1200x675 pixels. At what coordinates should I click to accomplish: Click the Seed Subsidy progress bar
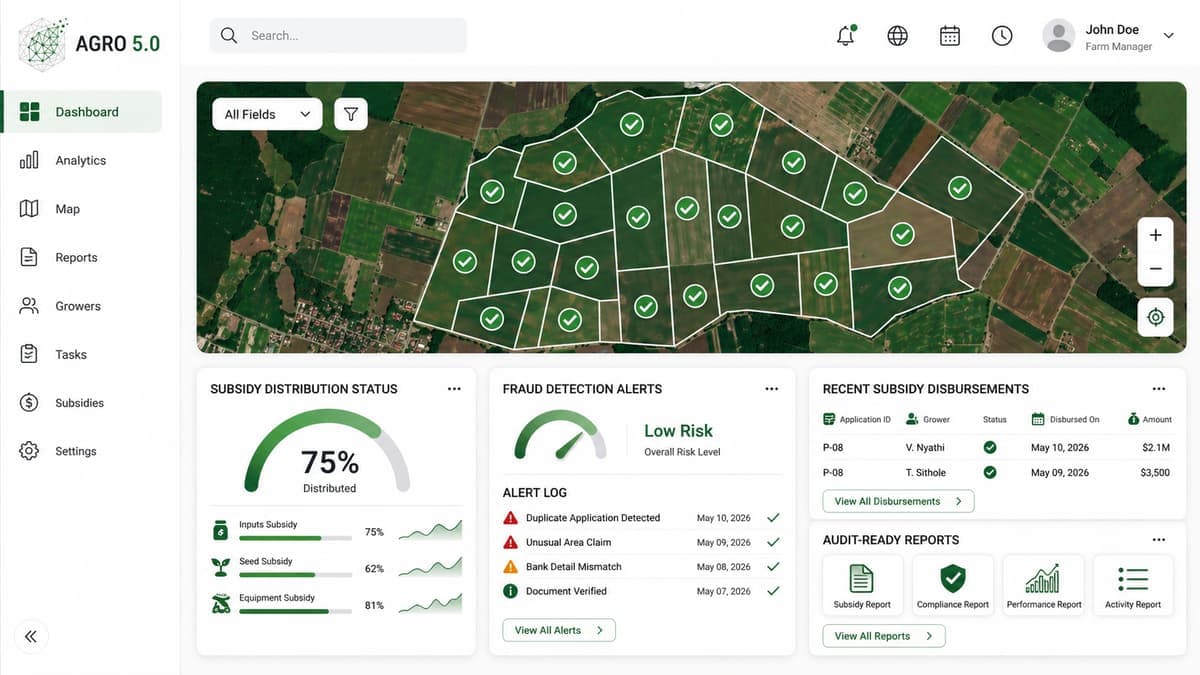(x=295, y=575)
